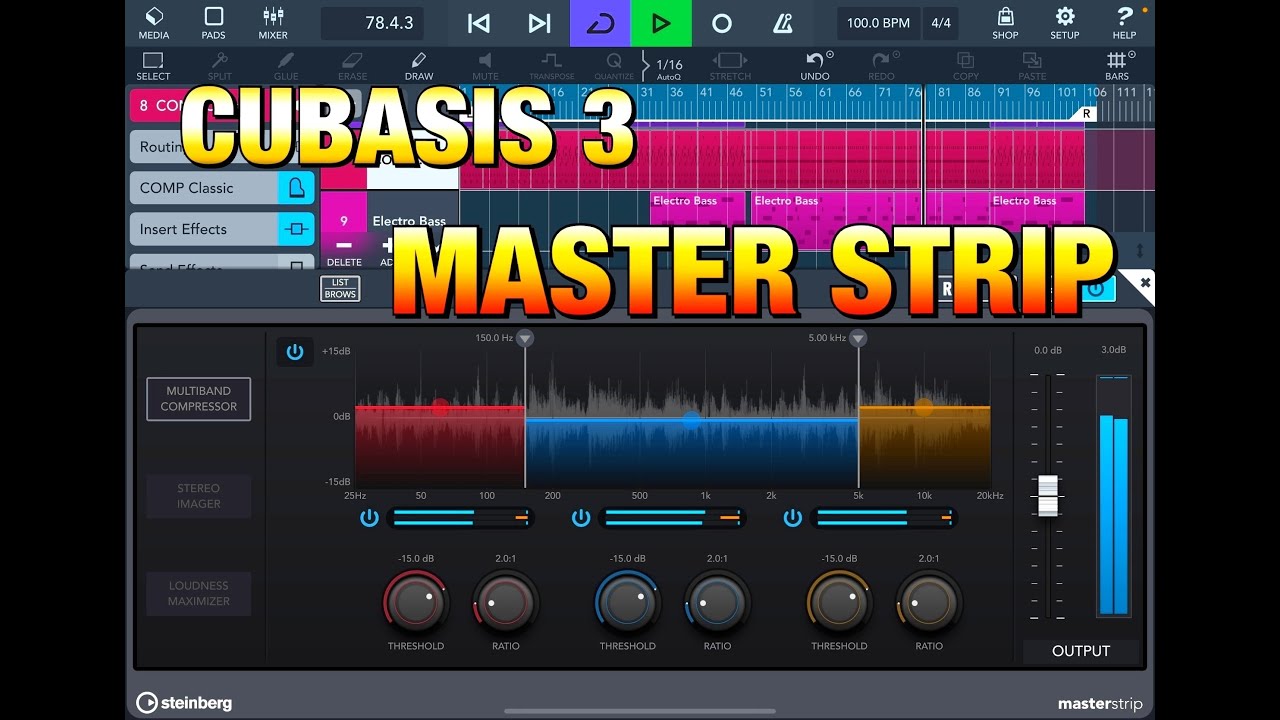Select the MULTIBAND COMPRESSOR module
The height and width of the screenshot is (720, 1280).
click(199, 399)
